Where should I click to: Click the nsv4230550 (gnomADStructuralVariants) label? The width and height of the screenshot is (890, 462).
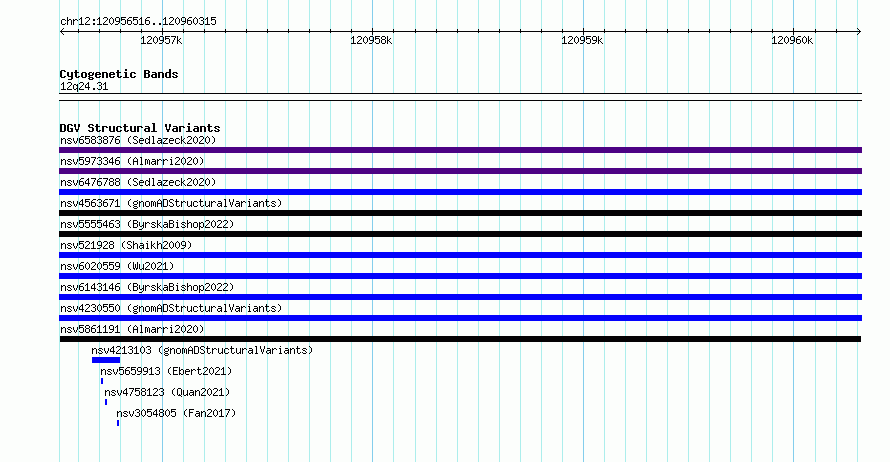click(171, 308)
